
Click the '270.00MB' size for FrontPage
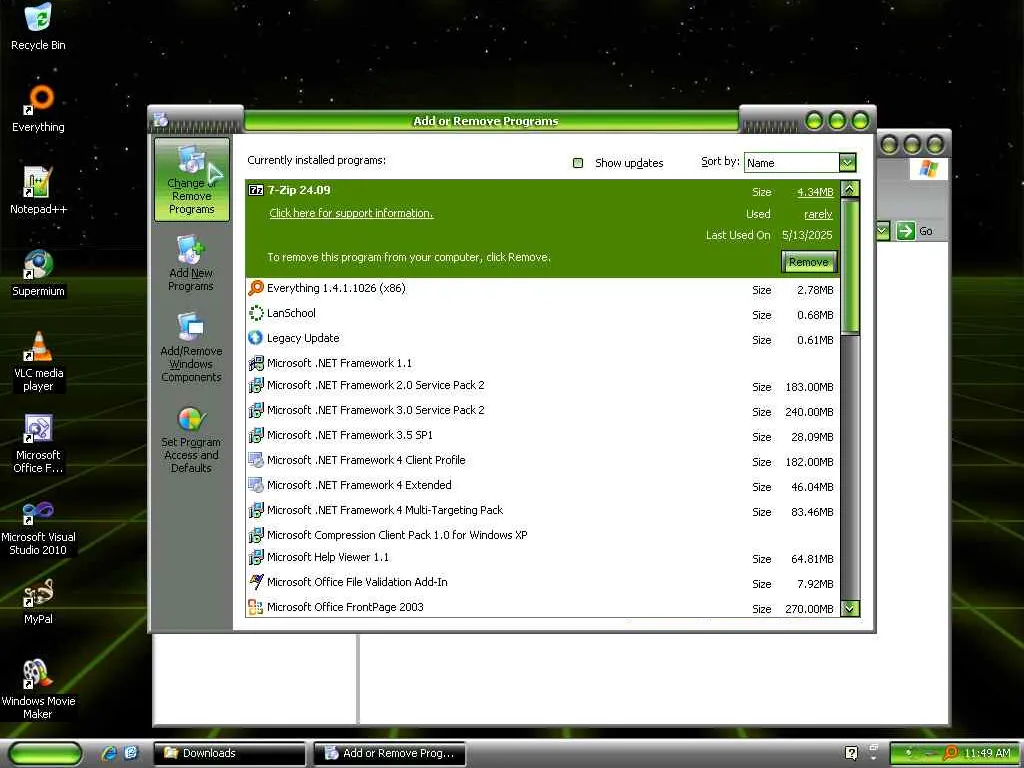[809, 609]
